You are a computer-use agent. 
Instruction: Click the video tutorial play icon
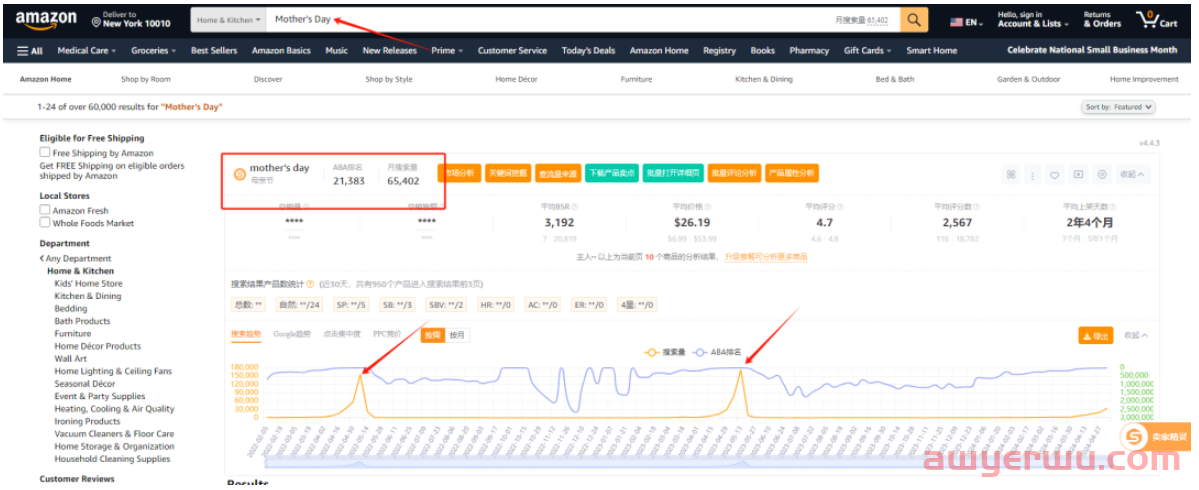click(x=1078, y=174)
